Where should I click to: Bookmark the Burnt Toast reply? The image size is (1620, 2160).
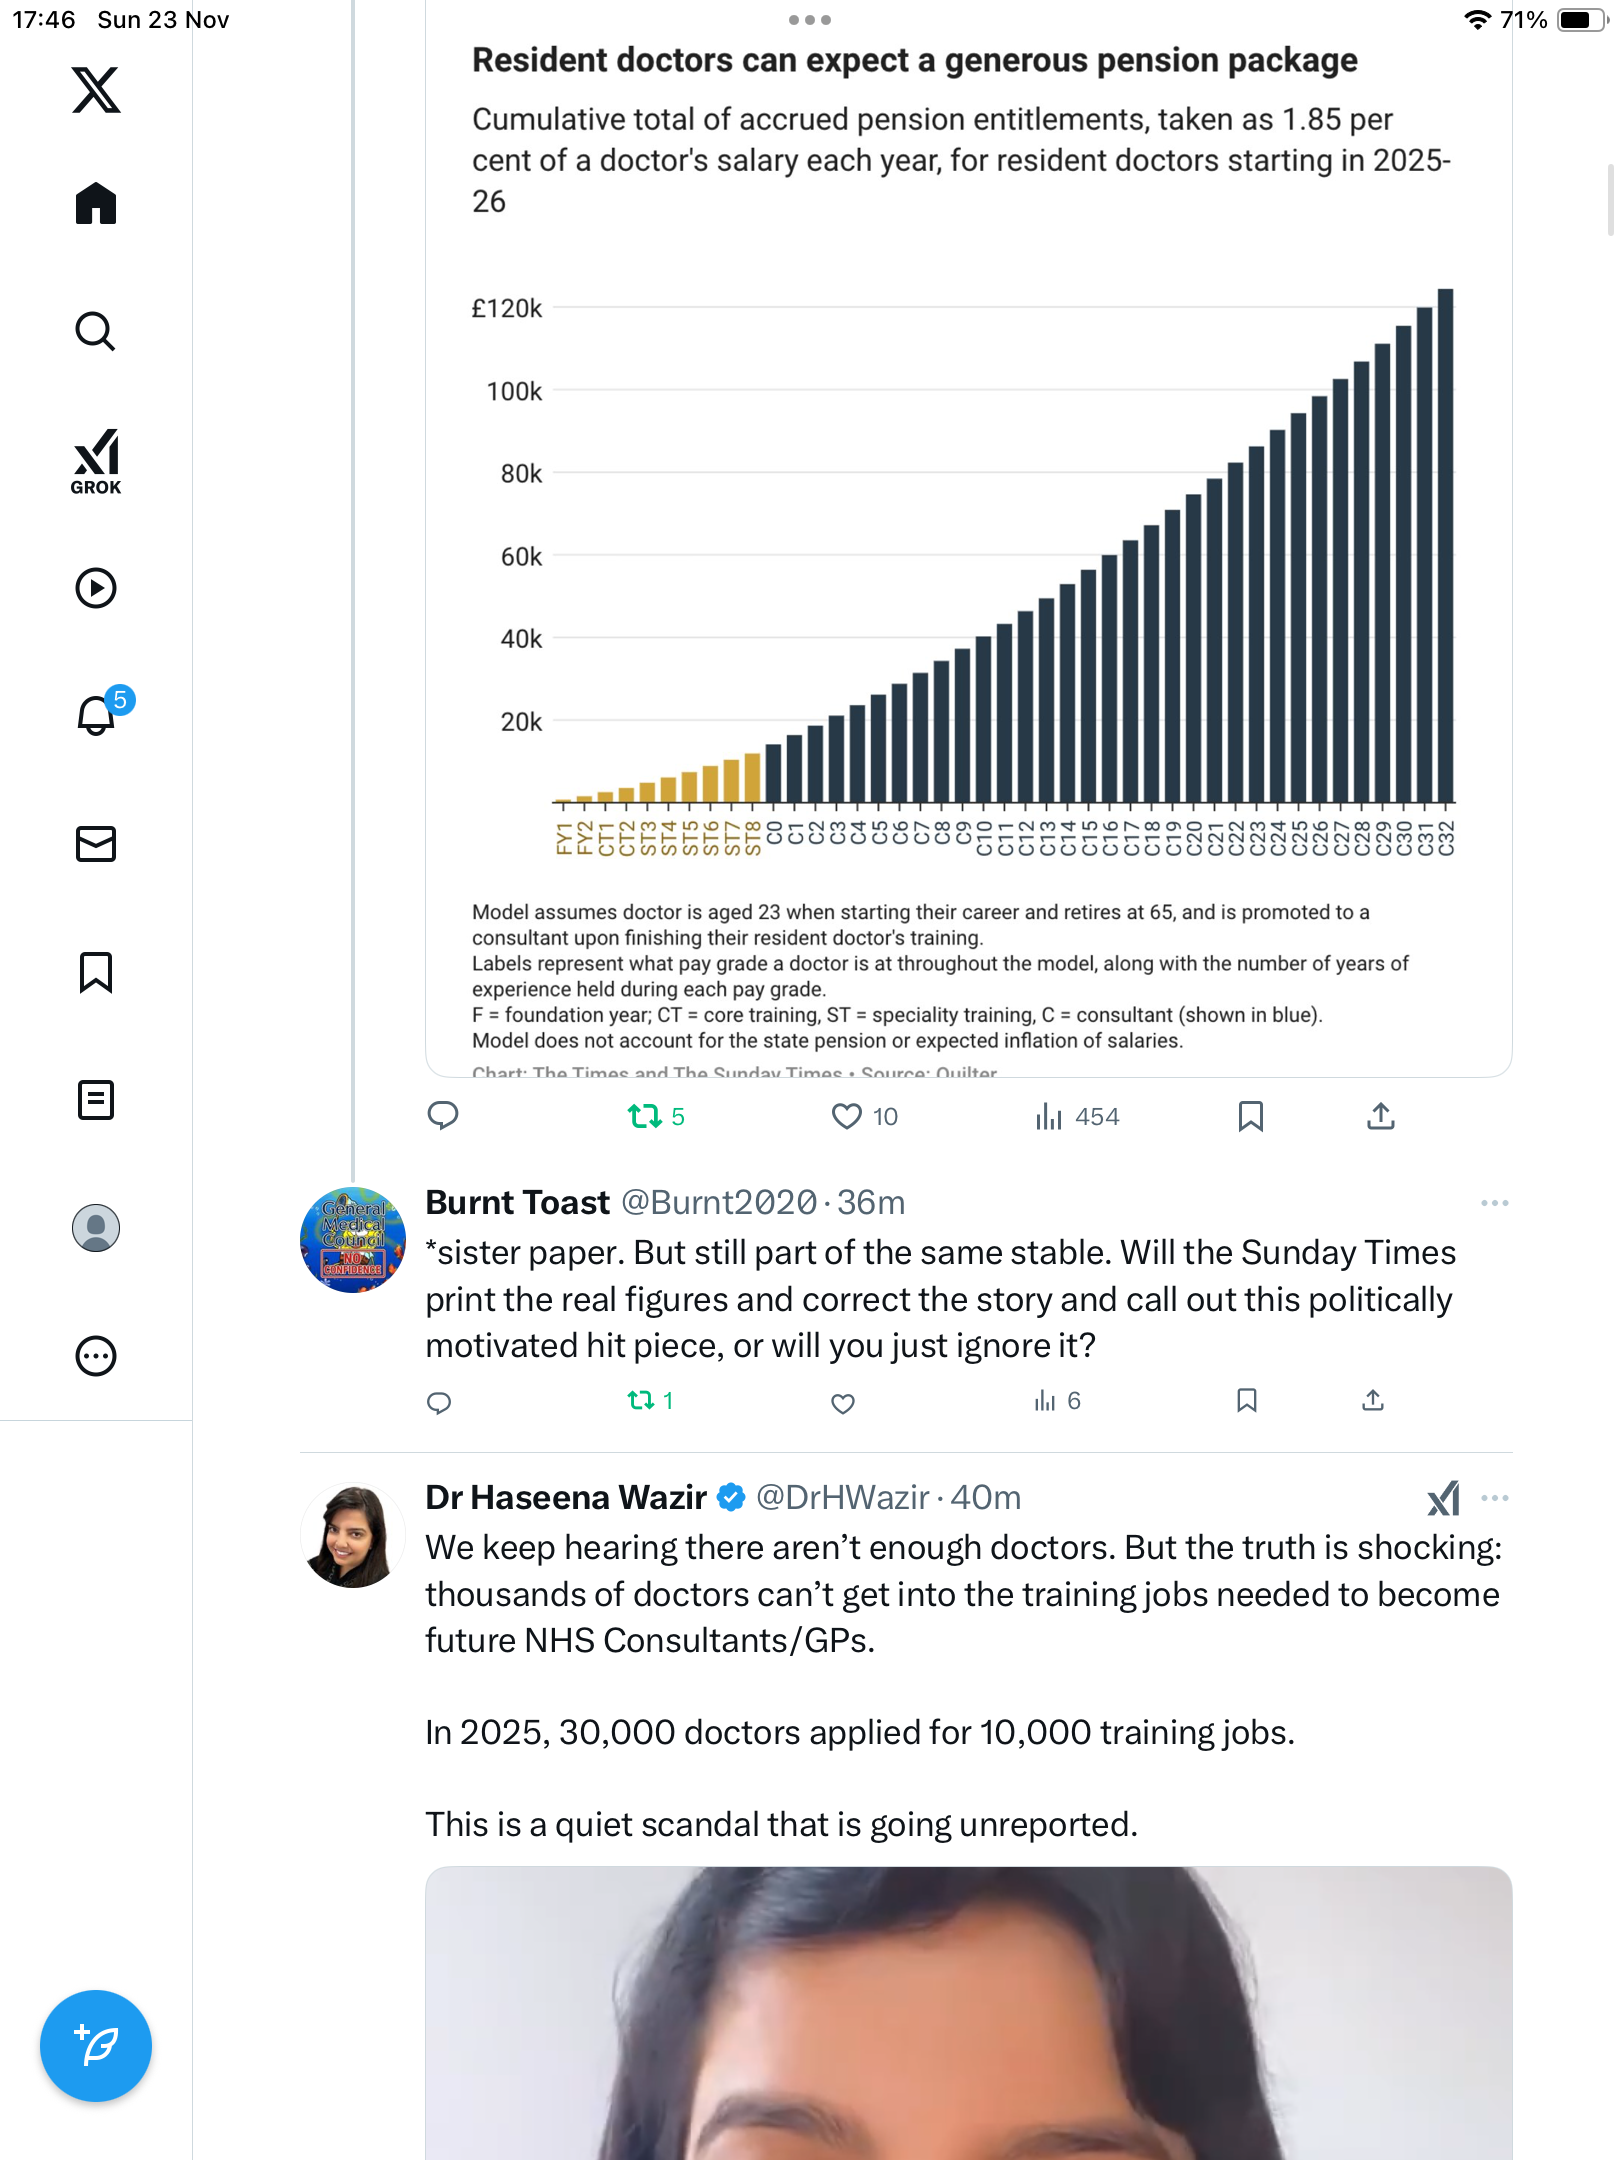pyautogui.click(x=1246, y=1401)
